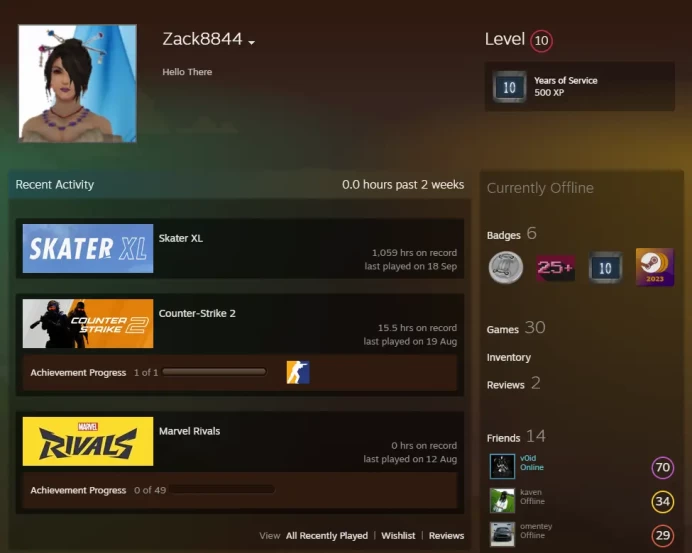Viewport: 692px width, 553px height.
Task: Click the Skater XL game banner
Action: click(x=88, y=248)
